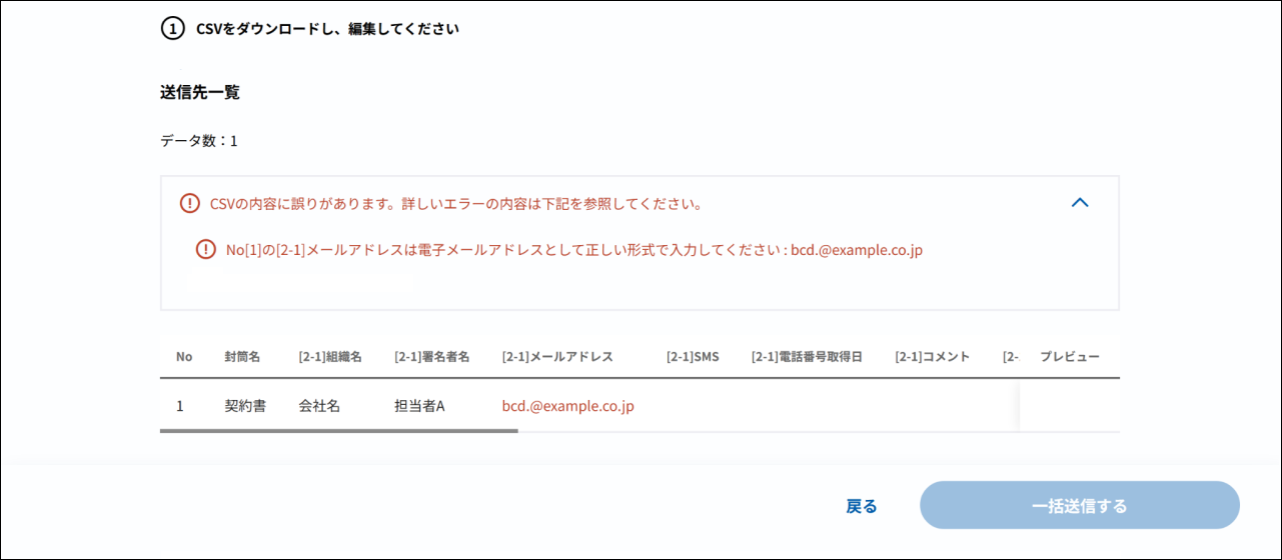Click the horizontal scrollbar under the table

339,431
